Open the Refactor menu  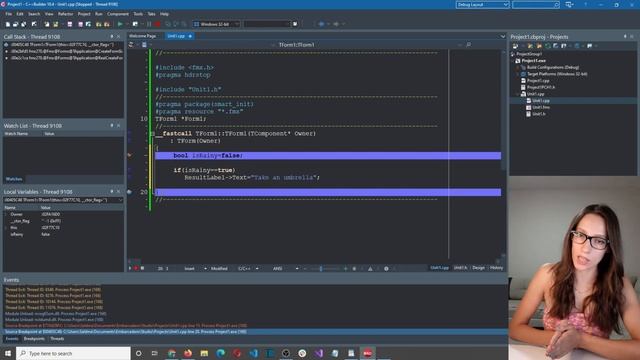tap(65, 14)
